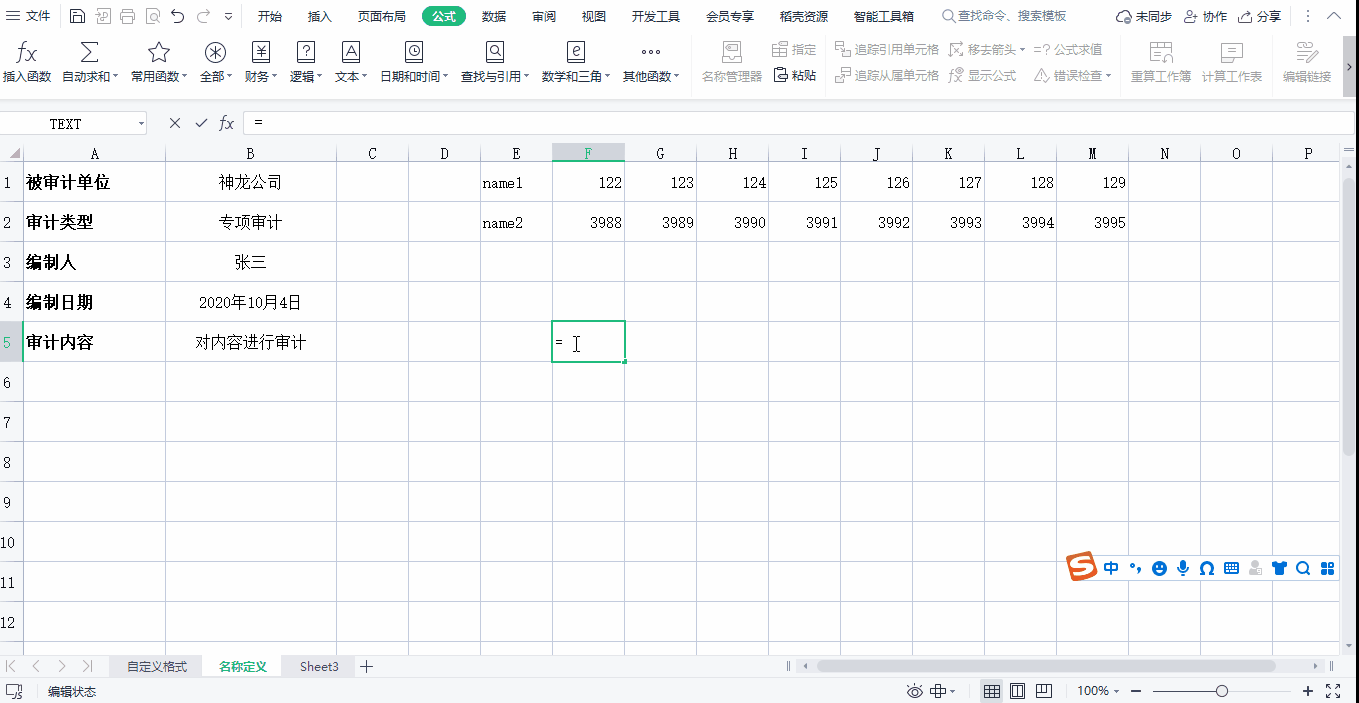Click the Sogou skin (shirt) icon
1359x703 pixels.
(x=1279, y=568)
